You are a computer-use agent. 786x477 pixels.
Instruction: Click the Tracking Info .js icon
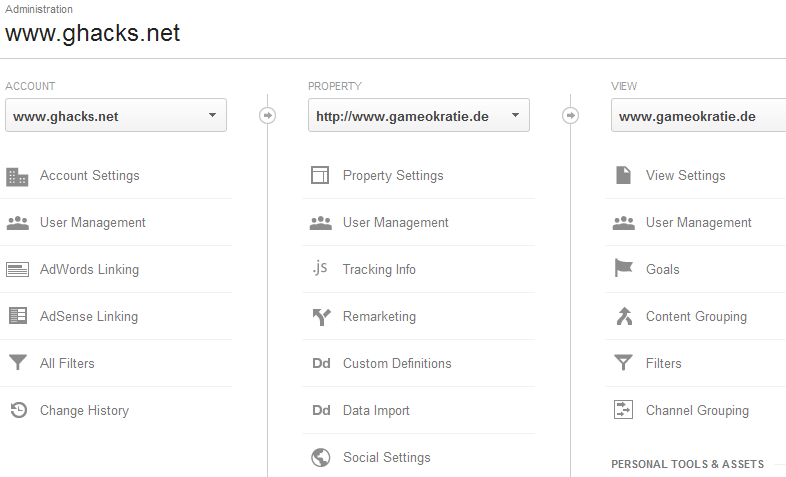[320, 269]
